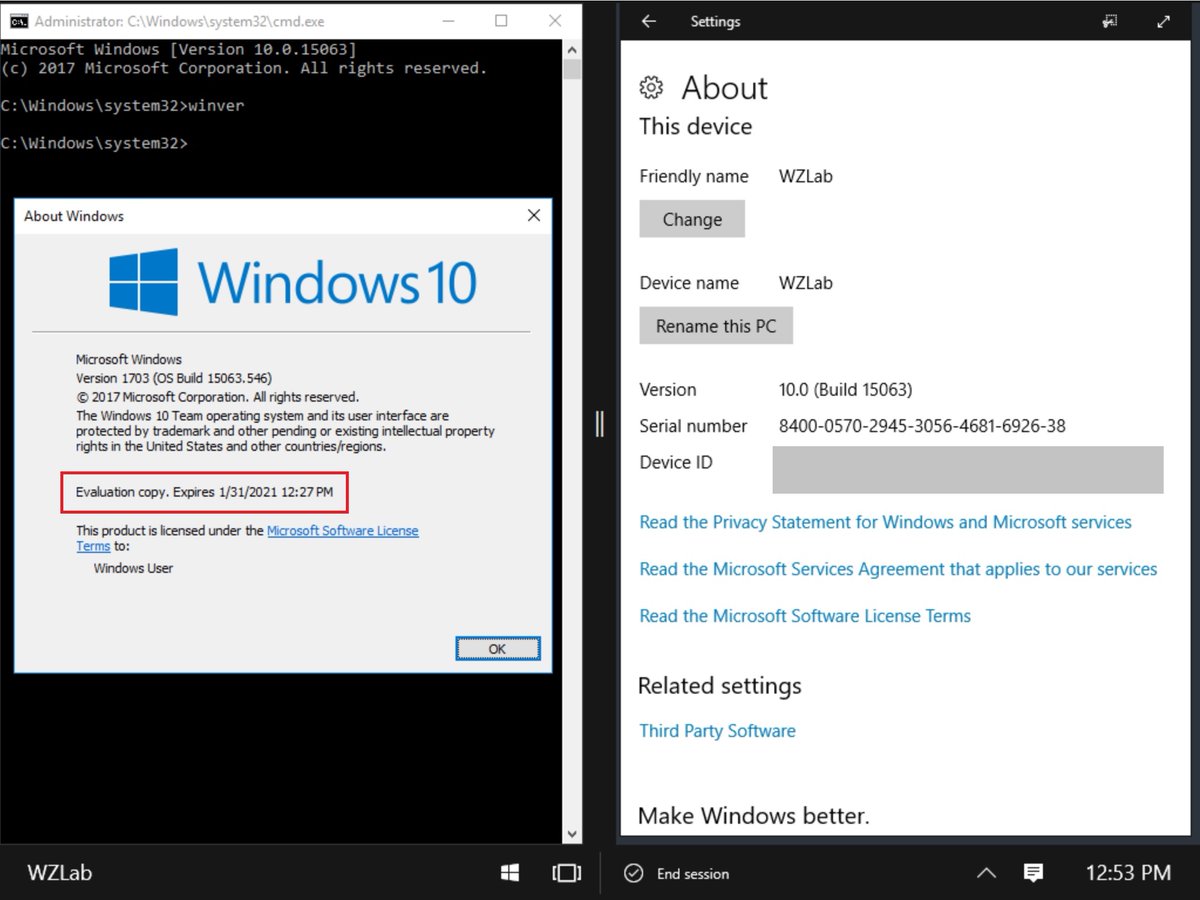Click the Windows 10 logo in winver
This screenshot has height=900, width=1200.
click(293, 282)
